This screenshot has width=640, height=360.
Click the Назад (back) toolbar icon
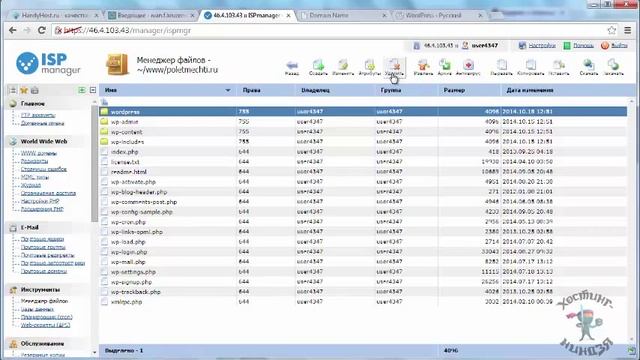click(292, 66)
